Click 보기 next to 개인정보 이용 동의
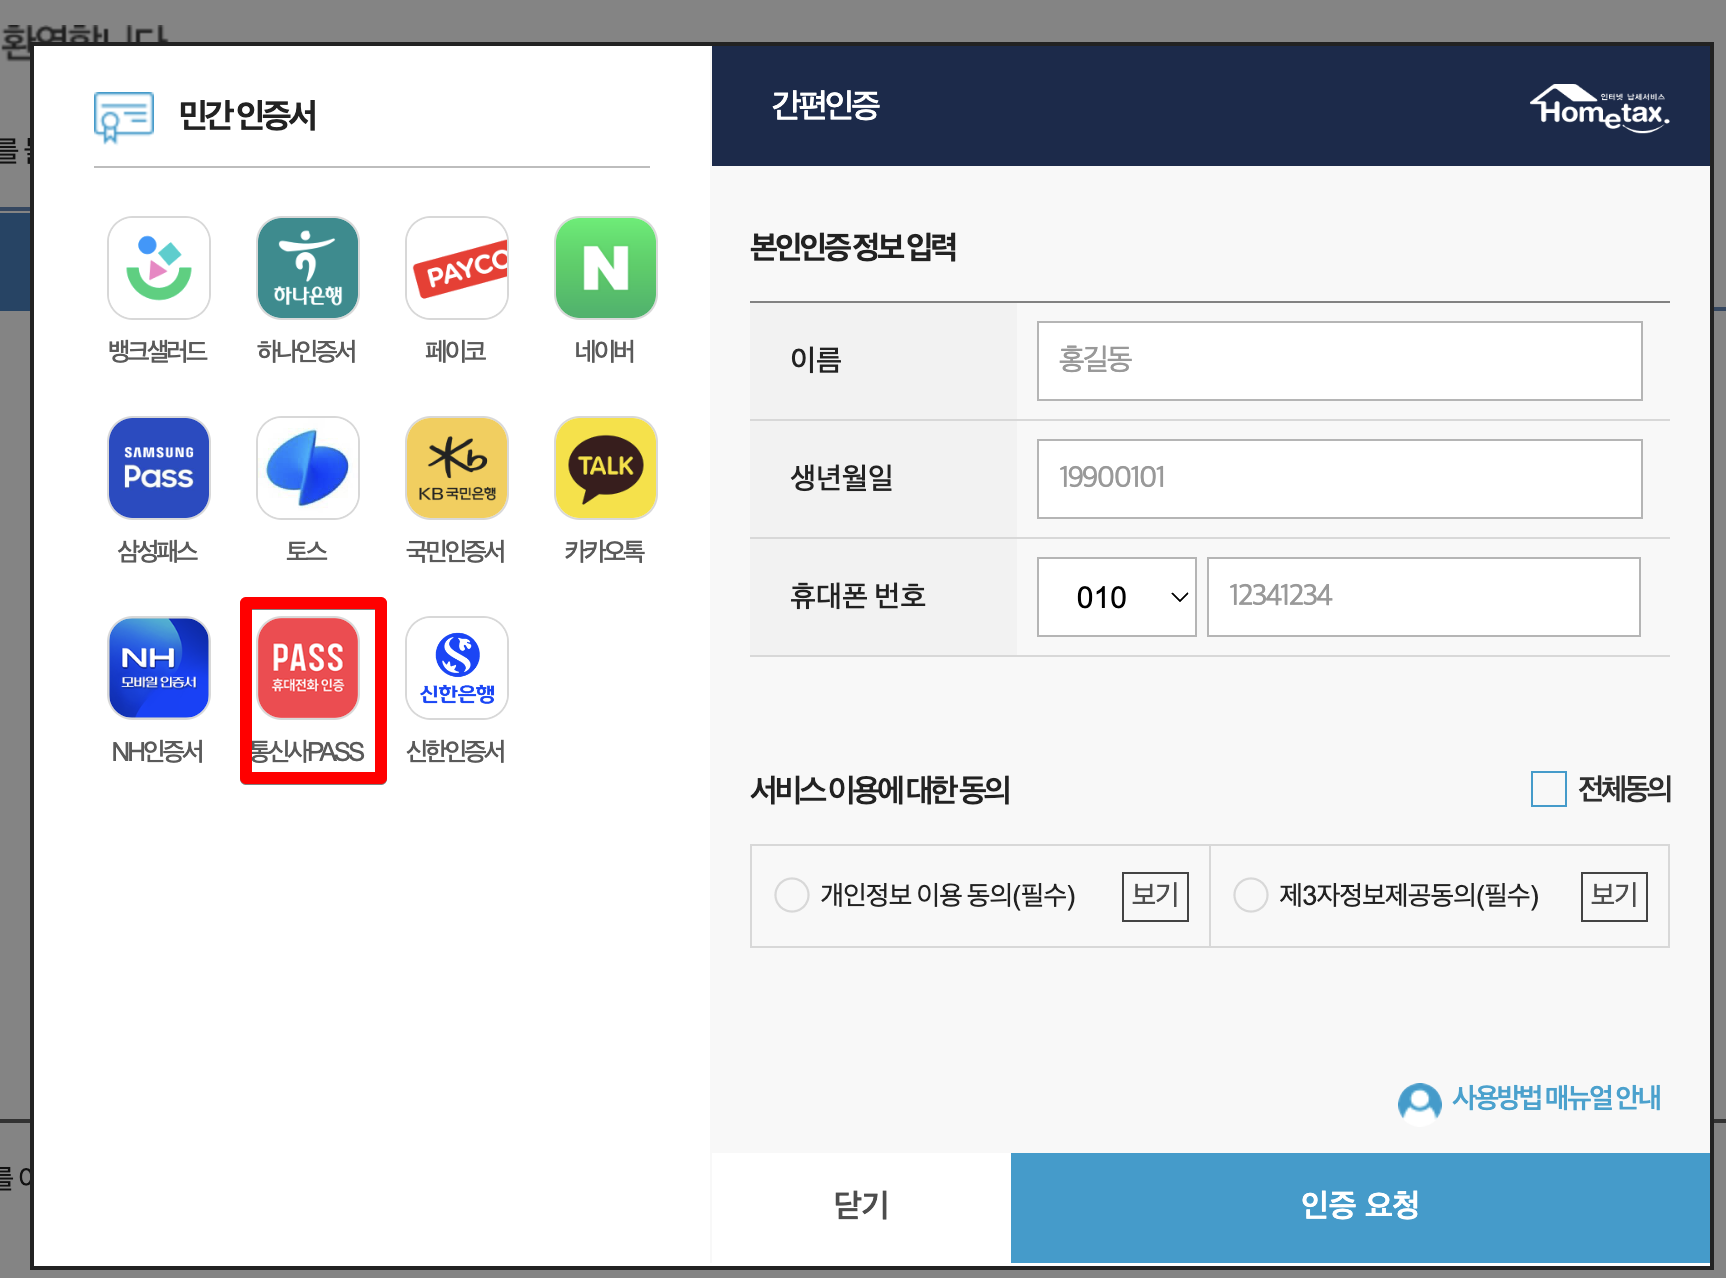 click(1155, 896)
